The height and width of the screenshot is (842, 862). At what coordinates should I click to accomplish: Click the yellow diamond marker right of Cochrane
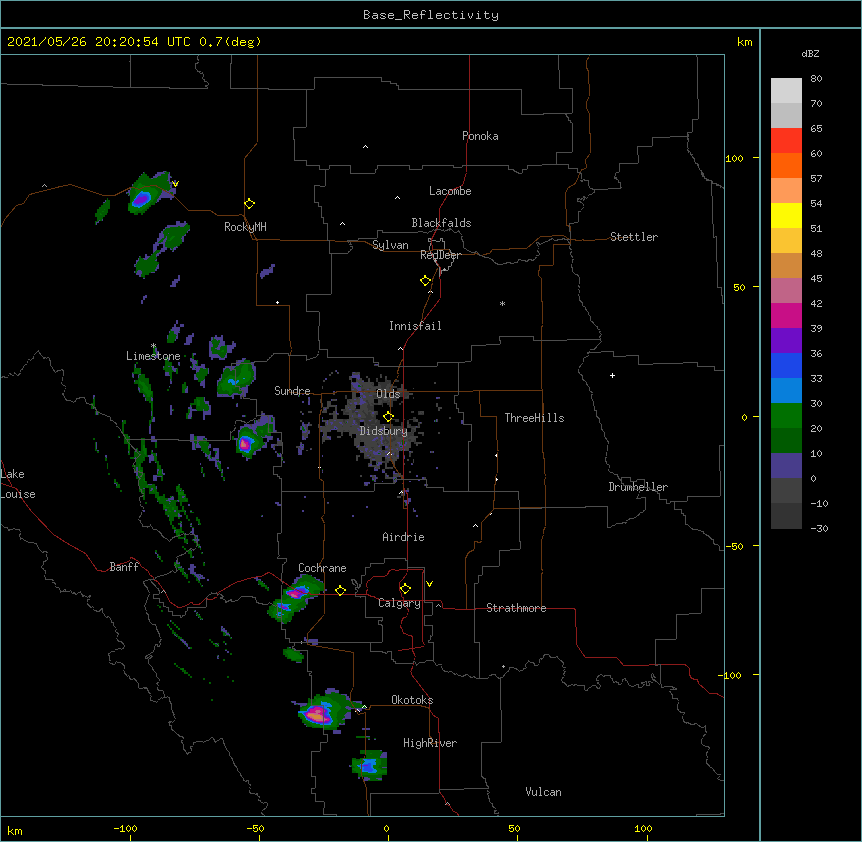coord(340,590)
